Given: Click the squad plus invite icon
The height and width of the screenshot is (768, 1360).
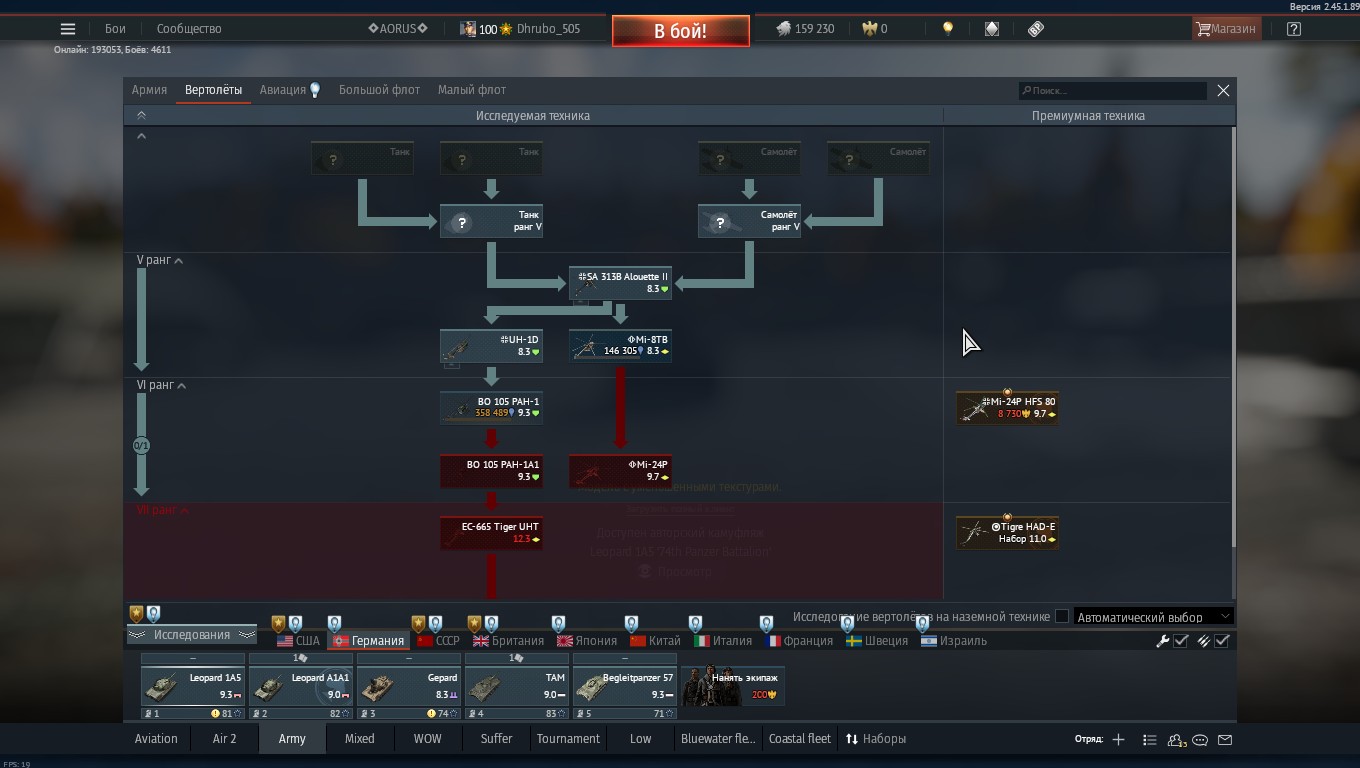Looking at the screenshot, I should pos(1118,739).
